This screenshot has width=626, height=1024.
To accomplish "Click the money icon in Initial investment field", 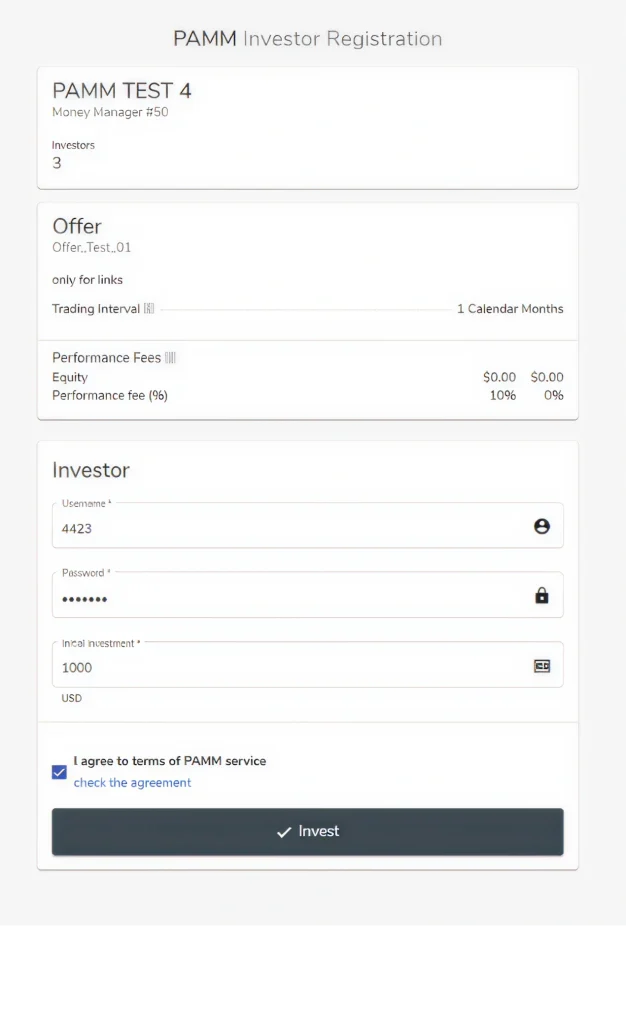I will tap(542, 665).
